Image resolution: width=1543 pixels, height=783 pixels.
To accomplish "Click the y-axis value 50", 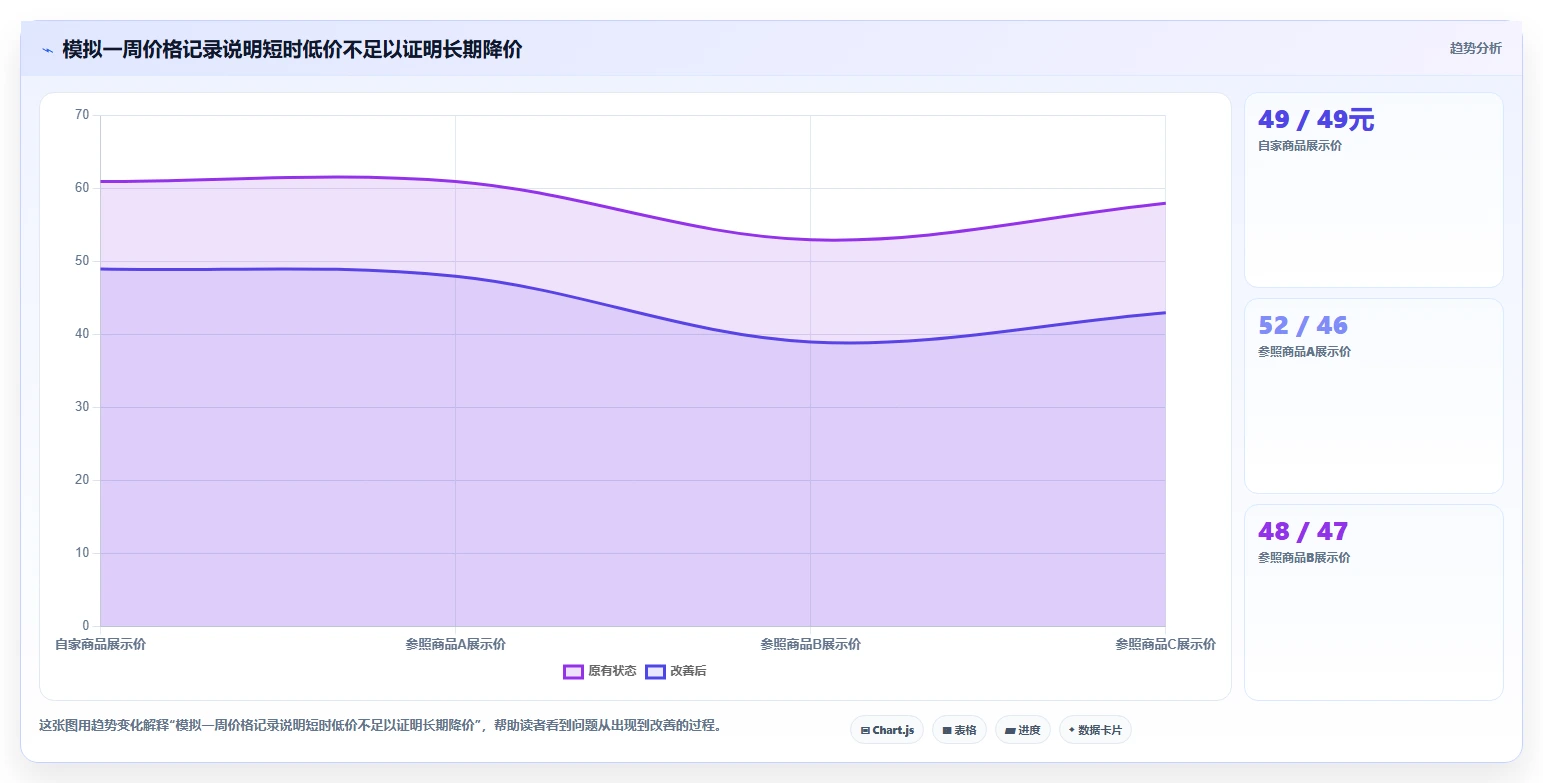I will pos(82,261).
